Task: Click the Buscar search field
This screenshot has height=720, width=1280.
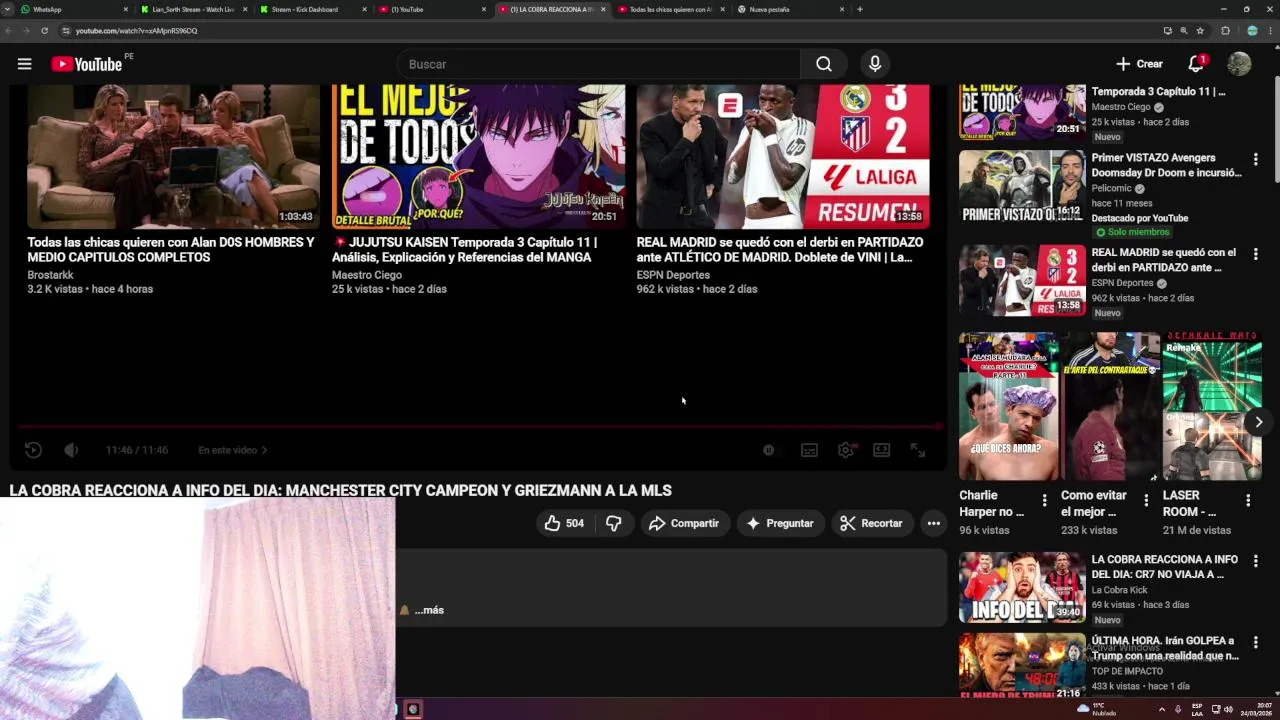Action: pos(599,64)
